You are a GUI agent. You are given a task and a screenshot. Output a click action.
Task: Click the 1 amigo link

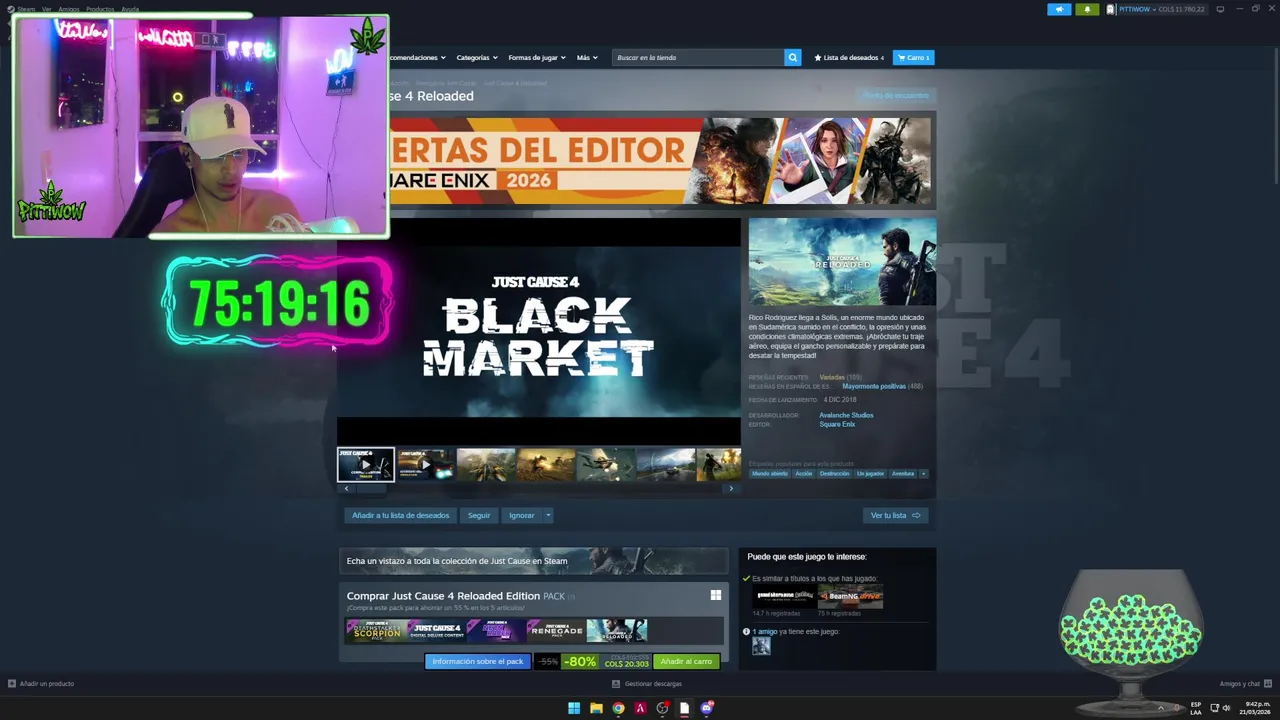pyautogui.click(x=765, y=632)
